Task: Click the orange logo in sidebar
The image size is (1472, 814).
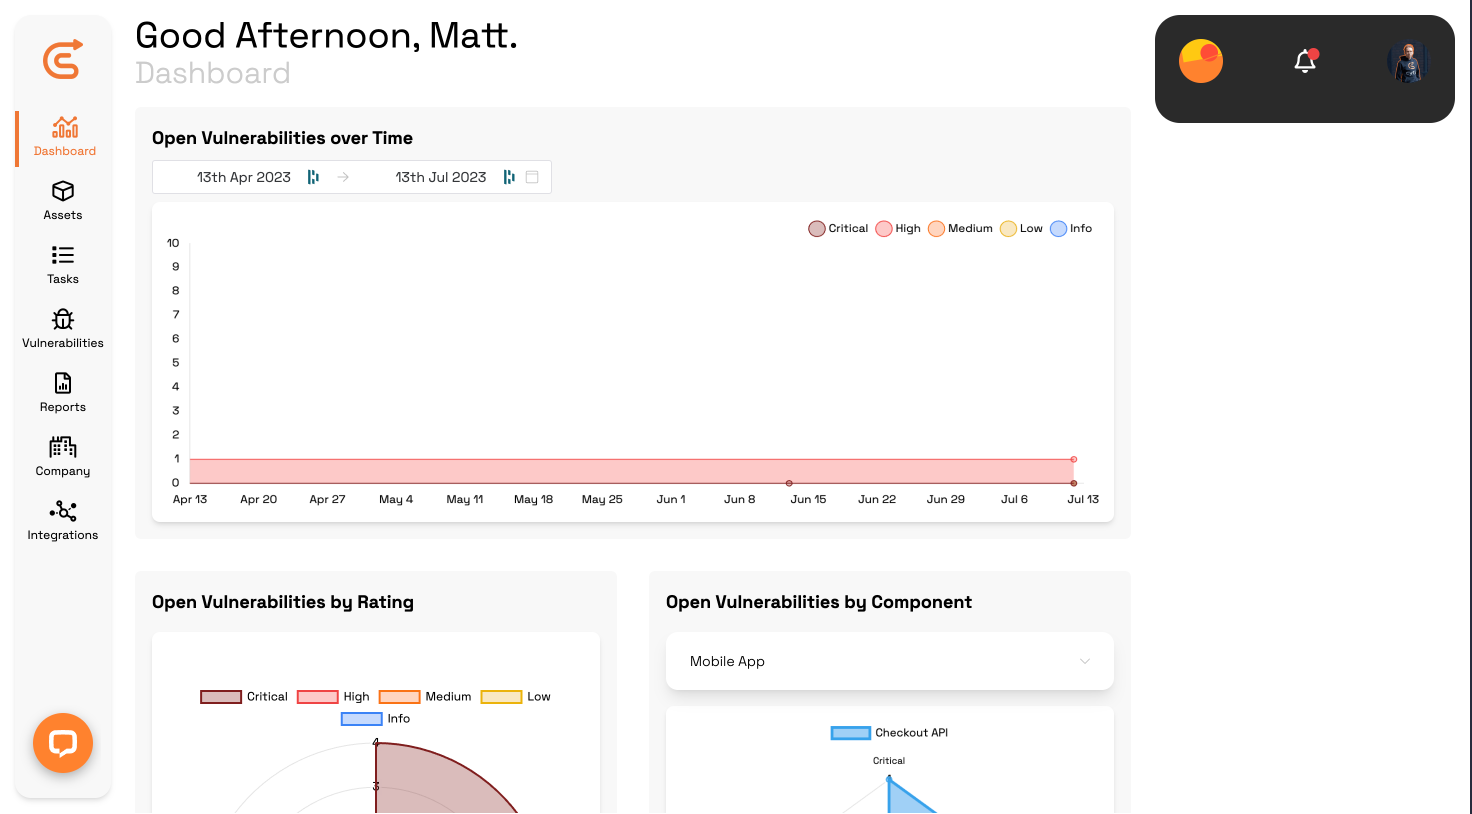Action: (x=63, y=60)
